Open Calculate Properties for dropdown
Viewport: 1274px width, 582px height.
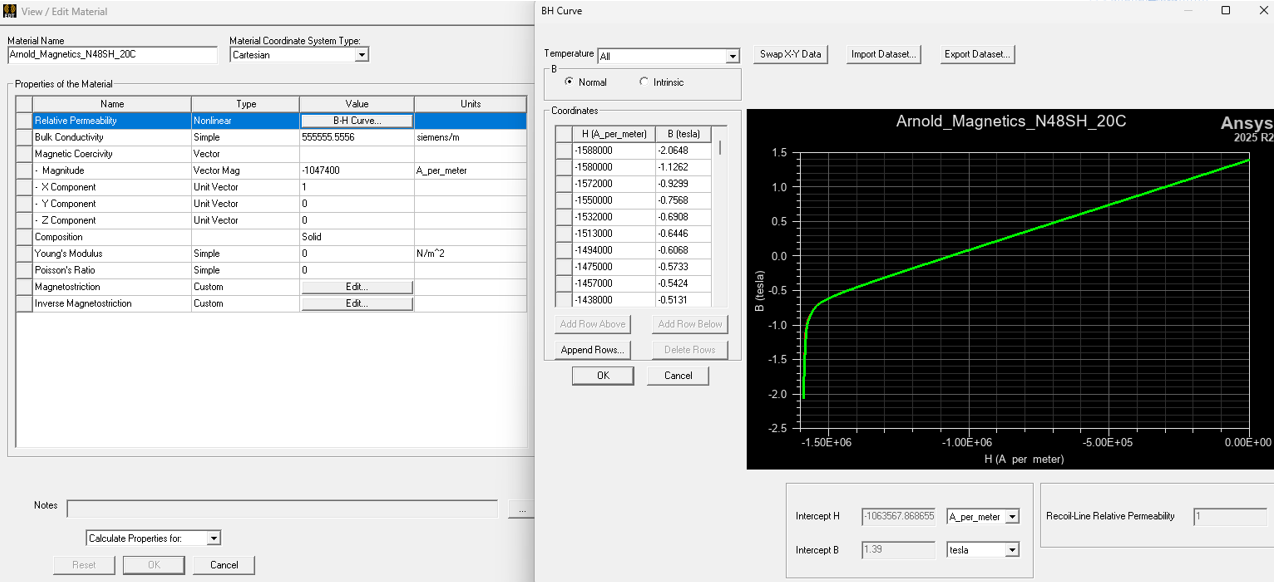pos(213,538)
